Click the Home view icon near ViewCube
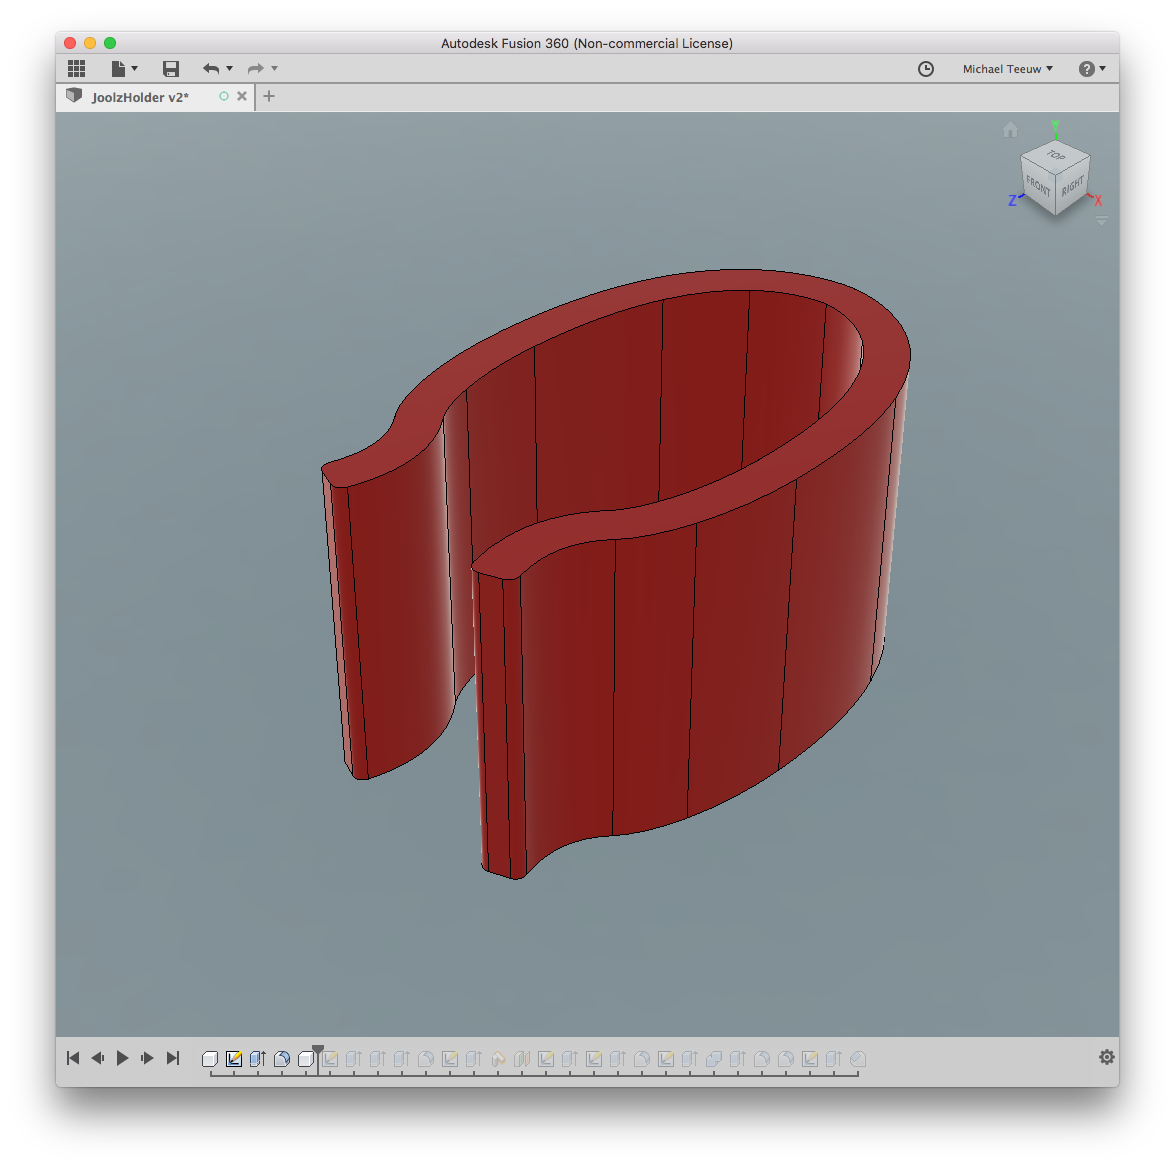This screenshot has height=1167, width=1175. [1010, 130]
